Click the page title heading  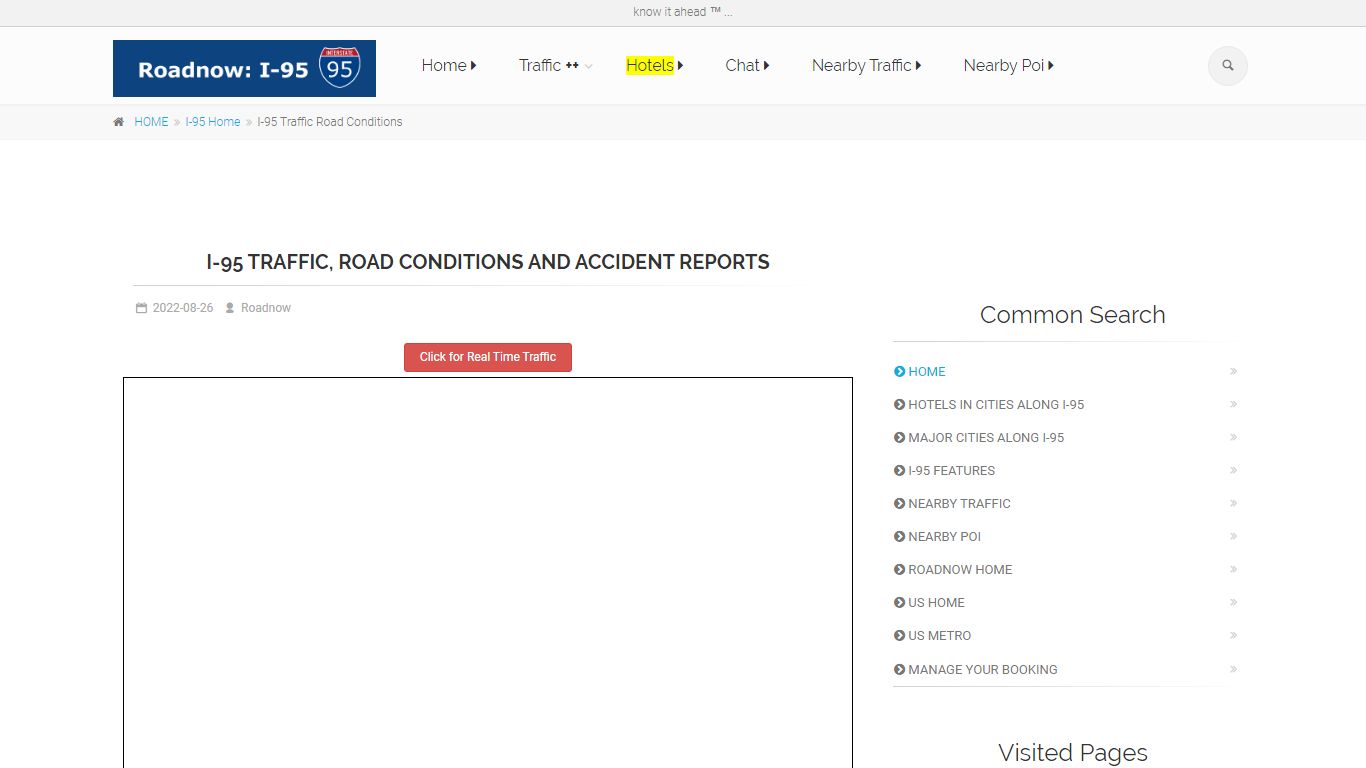point(488,262)
